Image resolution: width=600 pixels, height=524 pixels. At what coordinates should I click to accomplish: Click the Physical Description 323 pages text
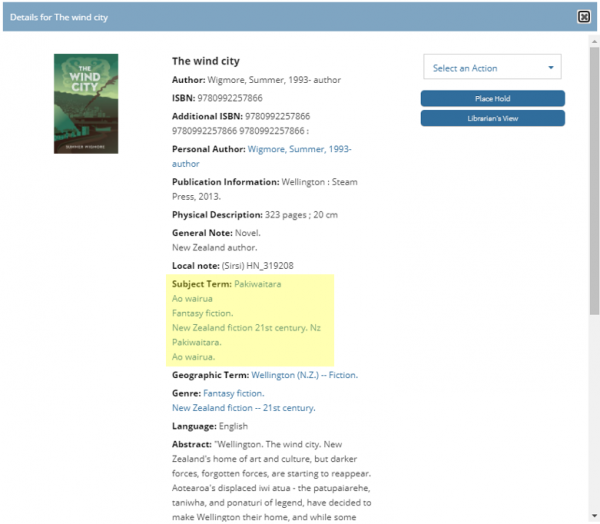[x=302, y=215]
